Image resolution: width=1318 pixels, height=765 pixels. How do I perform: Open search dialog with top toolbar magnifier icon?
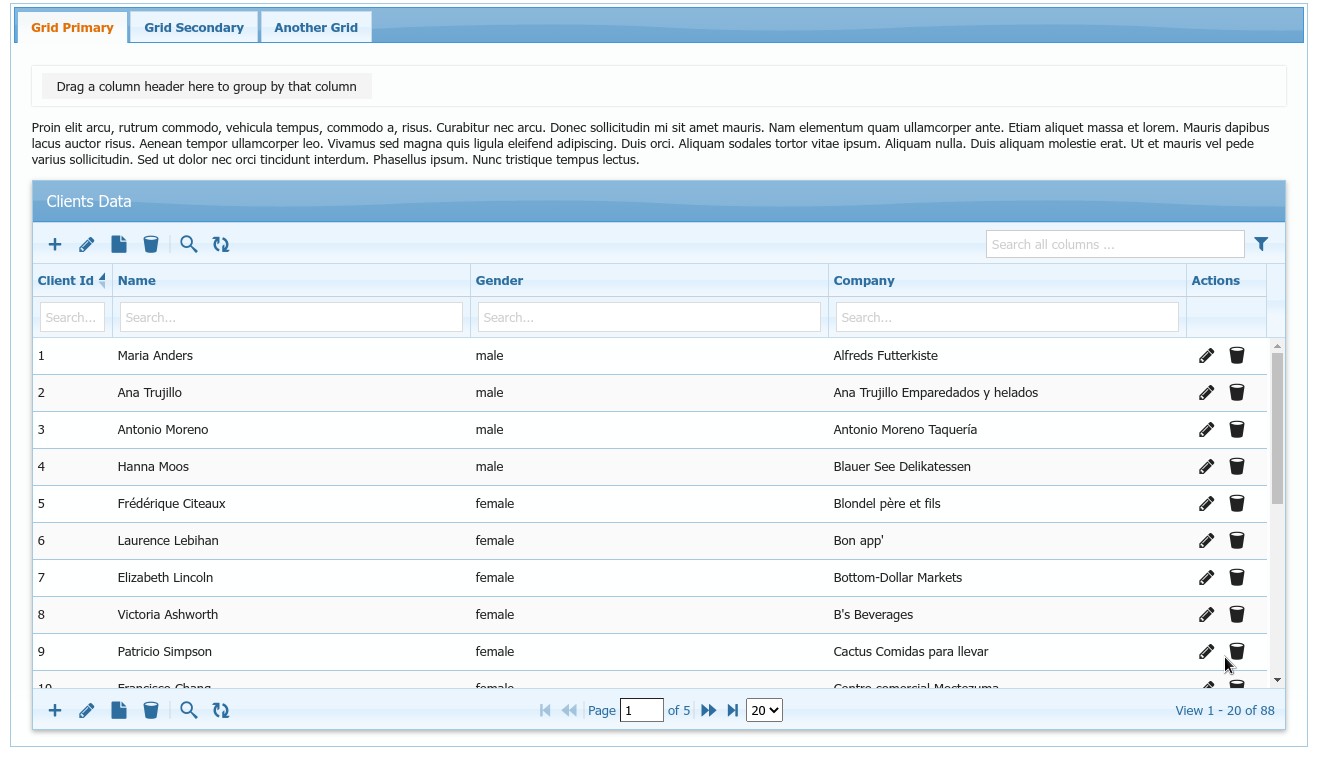pos(189,244)
